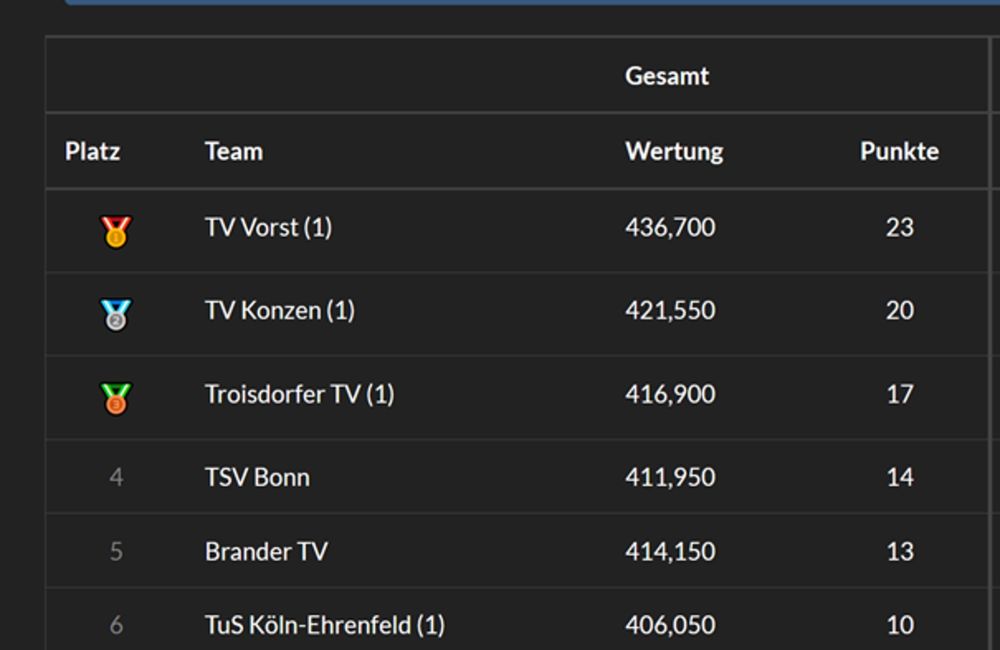This screenshot has width=1000, height=650.
Task: Sort by the Team column header
Action: coord(234,151)
